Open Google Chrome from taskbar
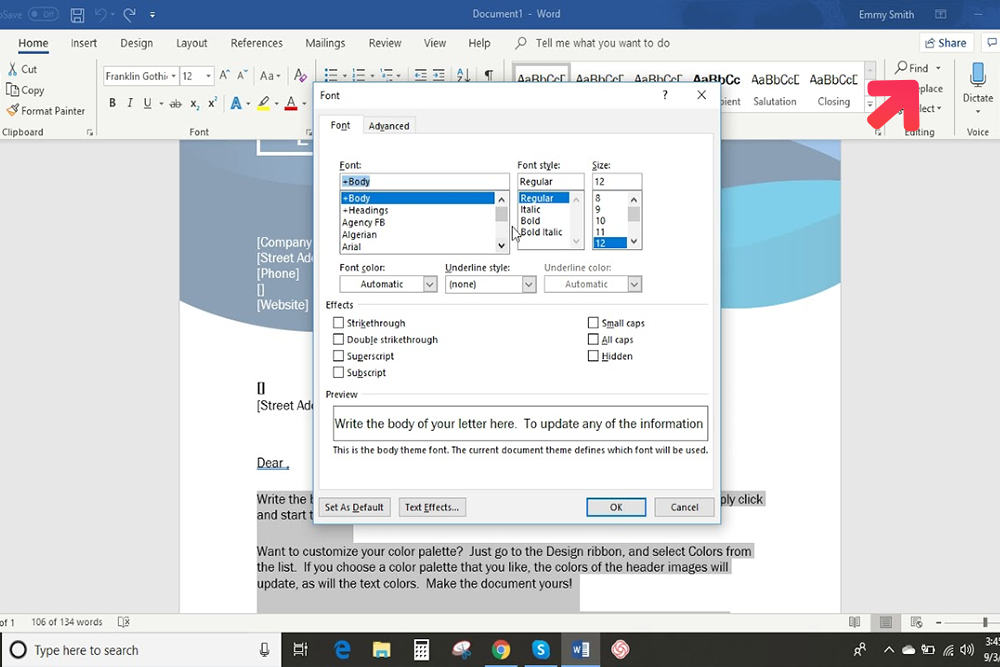 pos(501,650)
